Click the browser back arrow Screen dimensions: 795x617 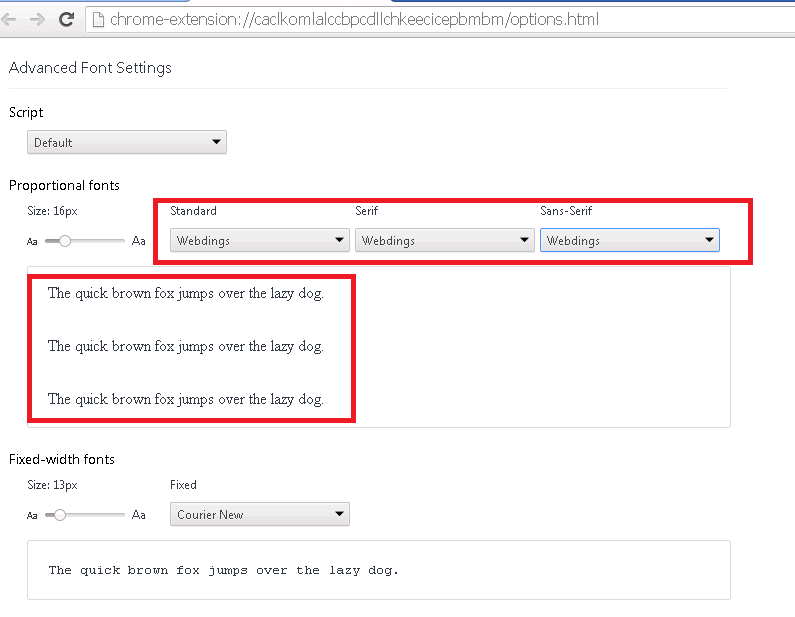pyautogui.click(x=8, y=20)
